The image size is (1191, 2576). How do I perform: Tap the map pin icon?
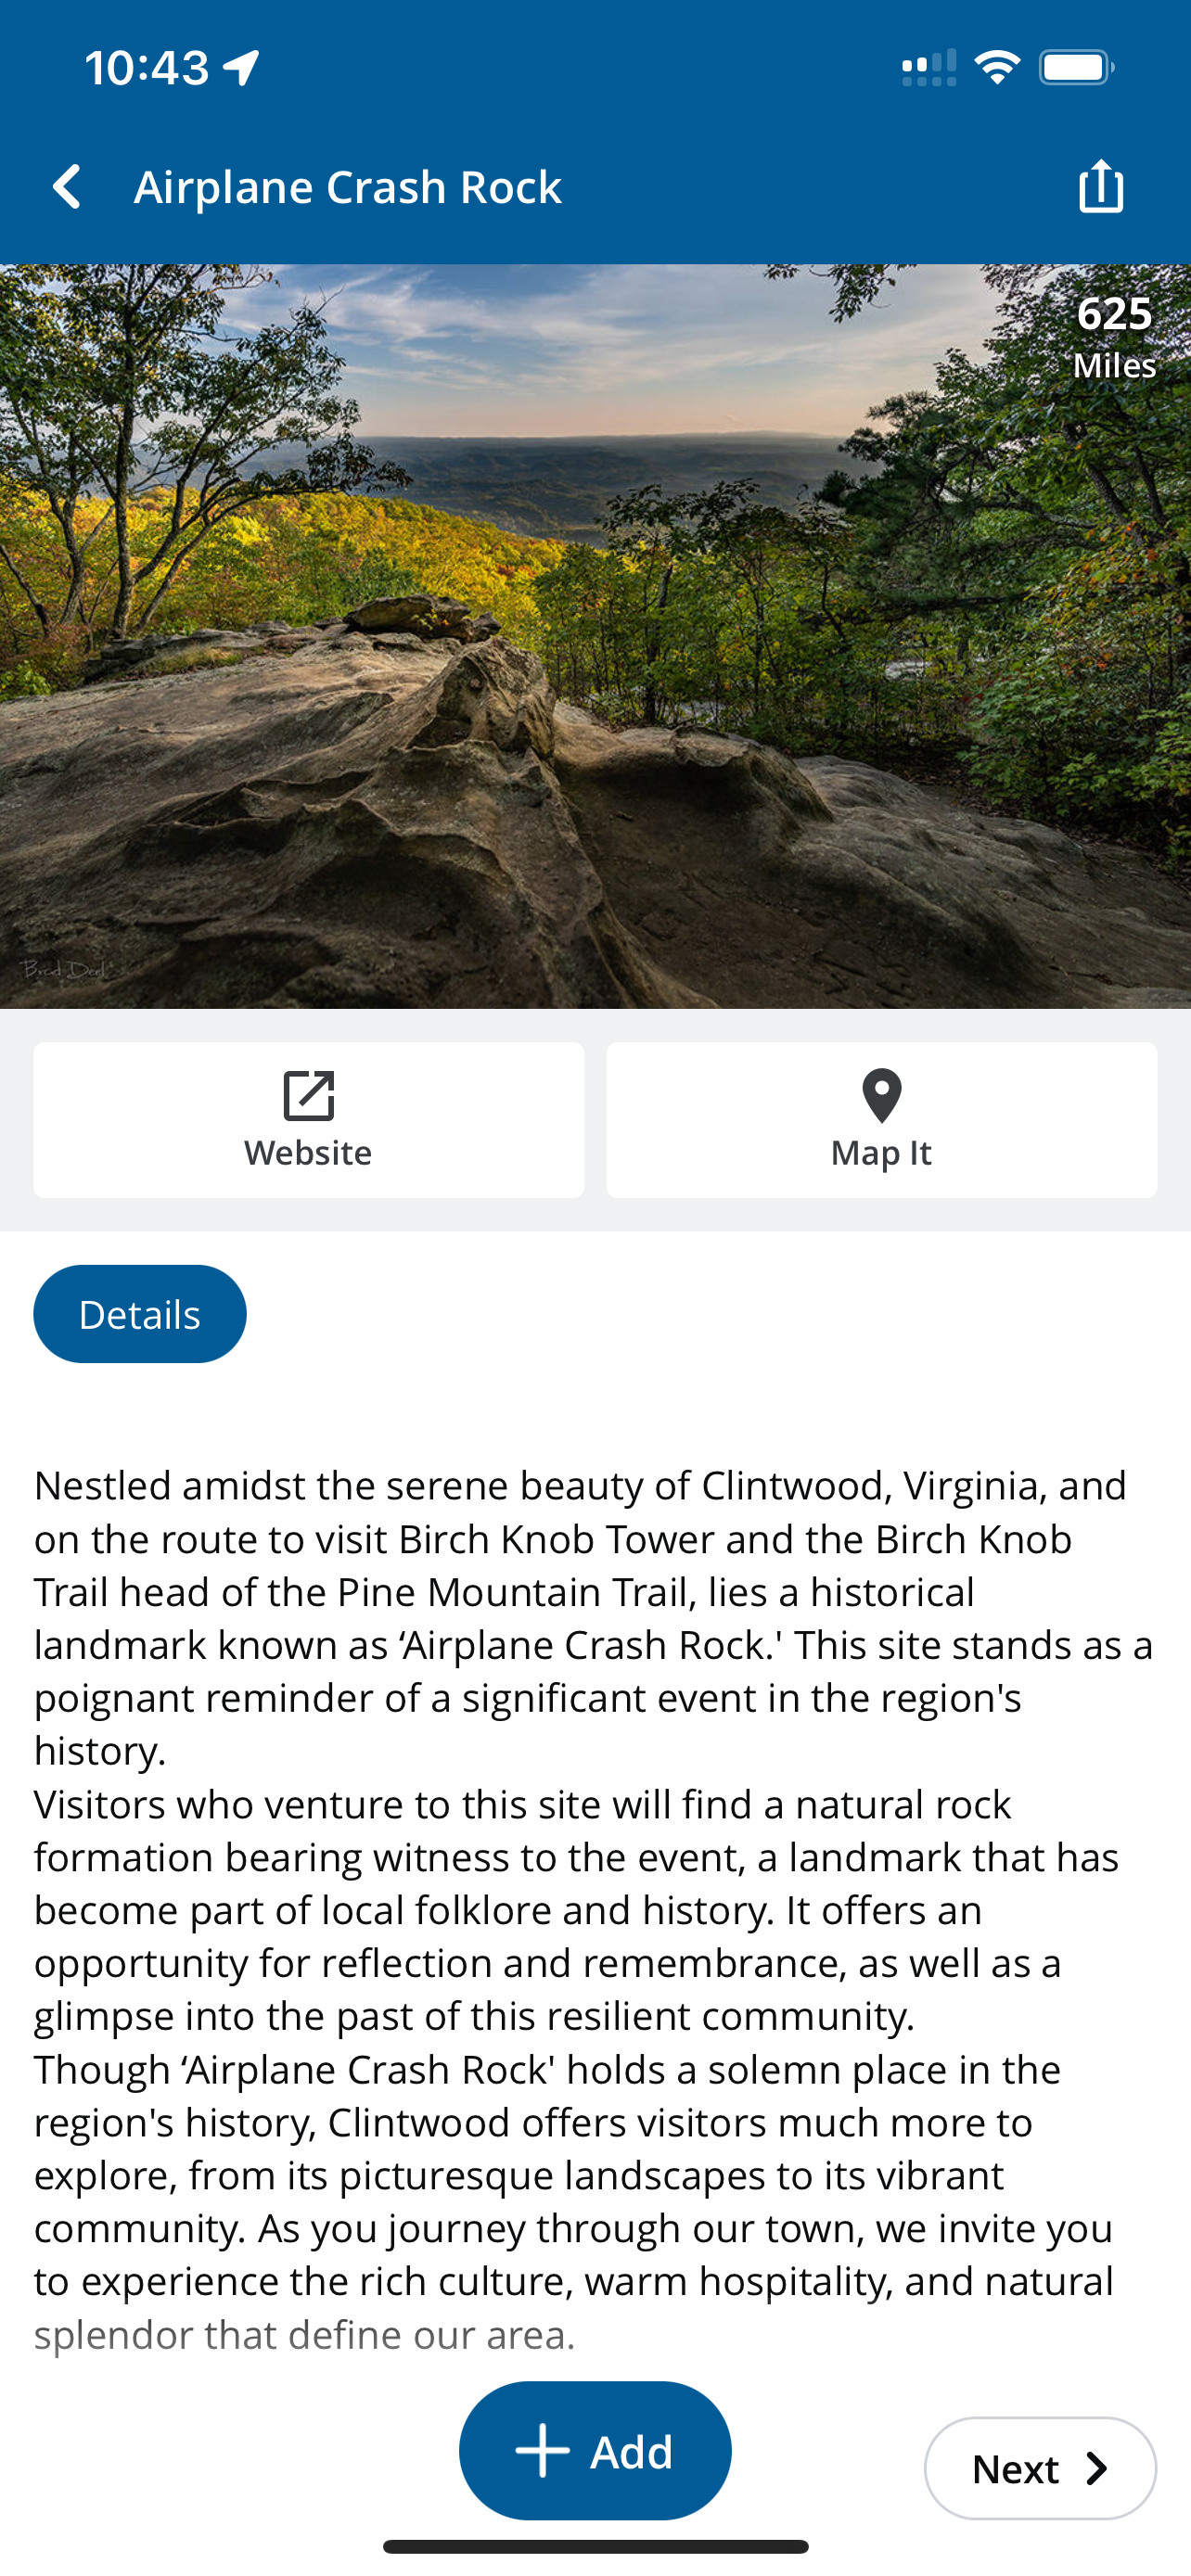click(881, 1096)
